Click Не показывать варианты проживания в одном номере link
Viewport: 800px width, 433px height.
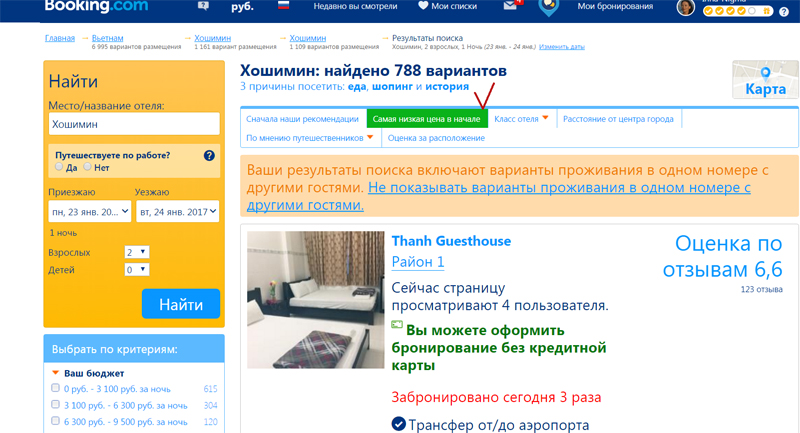[x=498, y=196]
